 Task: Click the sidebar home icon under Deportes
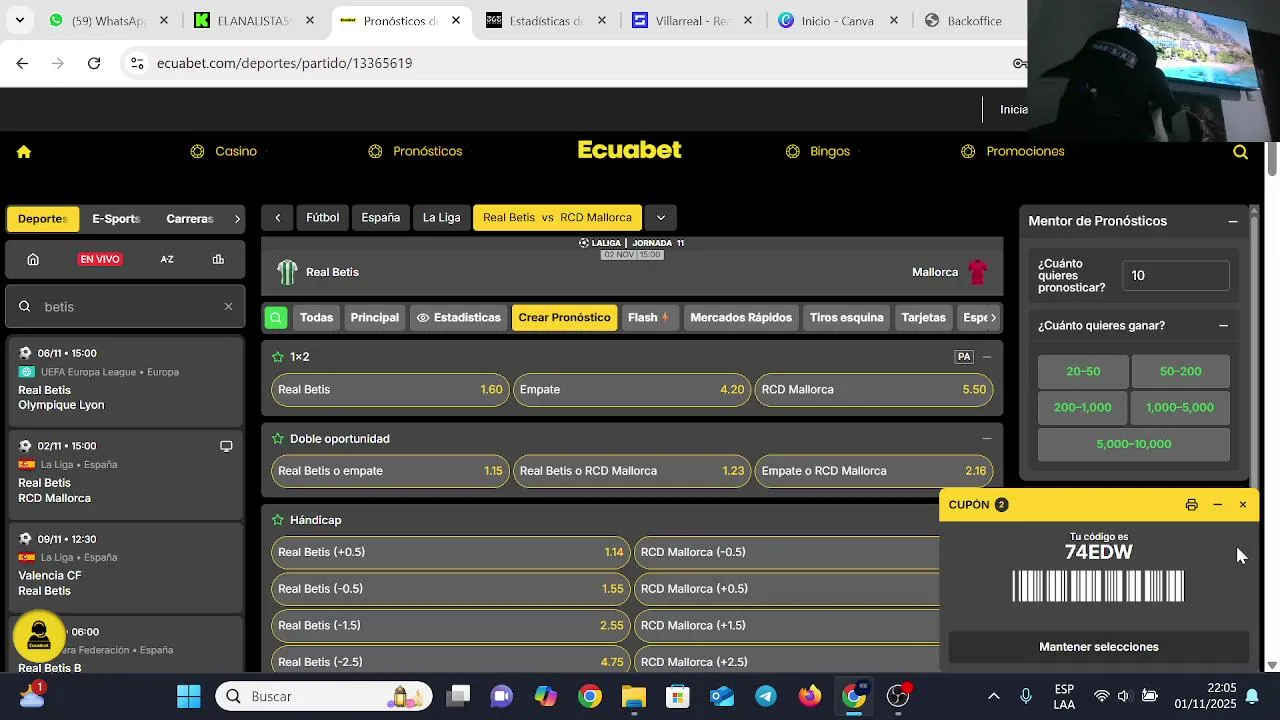(33, 259)
